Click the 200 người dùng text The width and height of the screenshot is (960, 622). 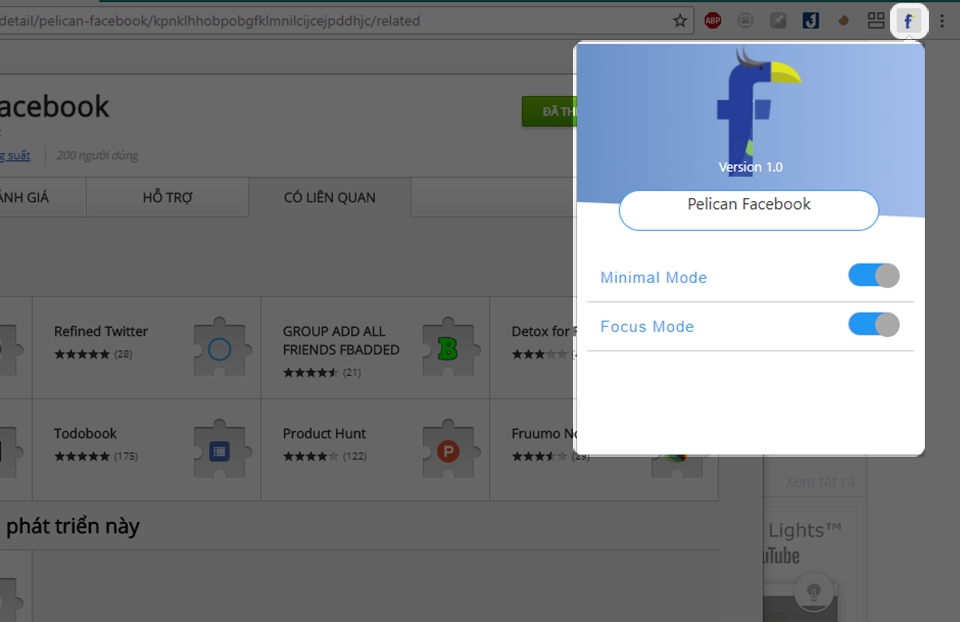(x=97, y=156)
